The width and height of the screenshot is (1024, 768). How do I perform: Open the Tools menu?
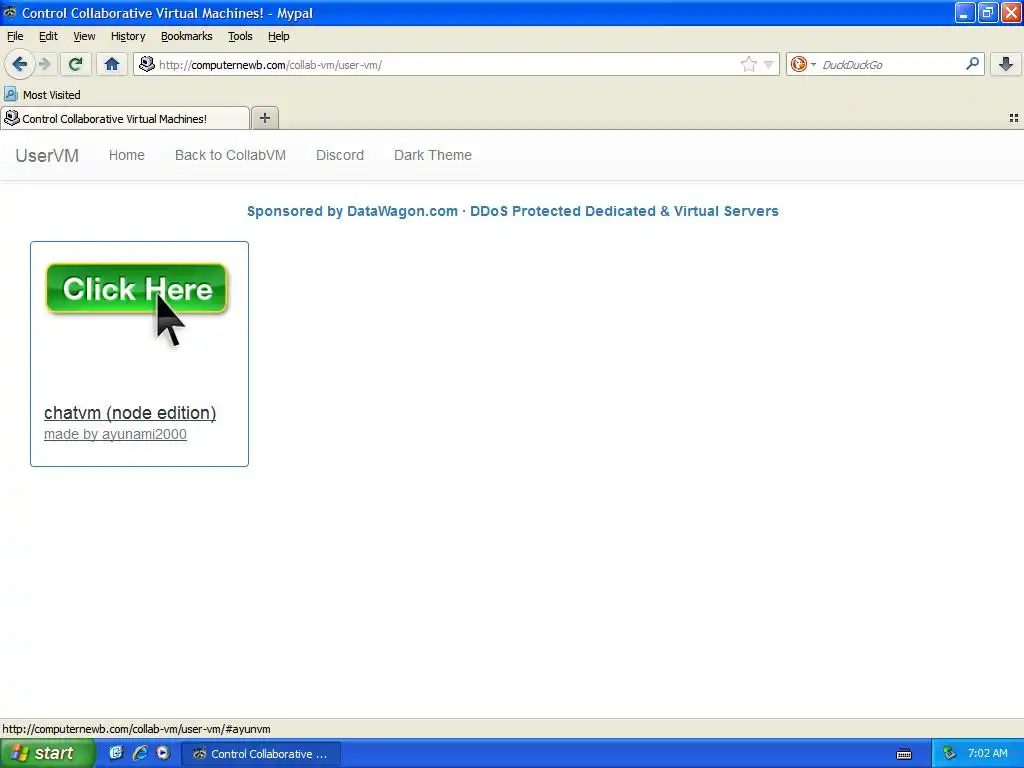coord(240,36)
